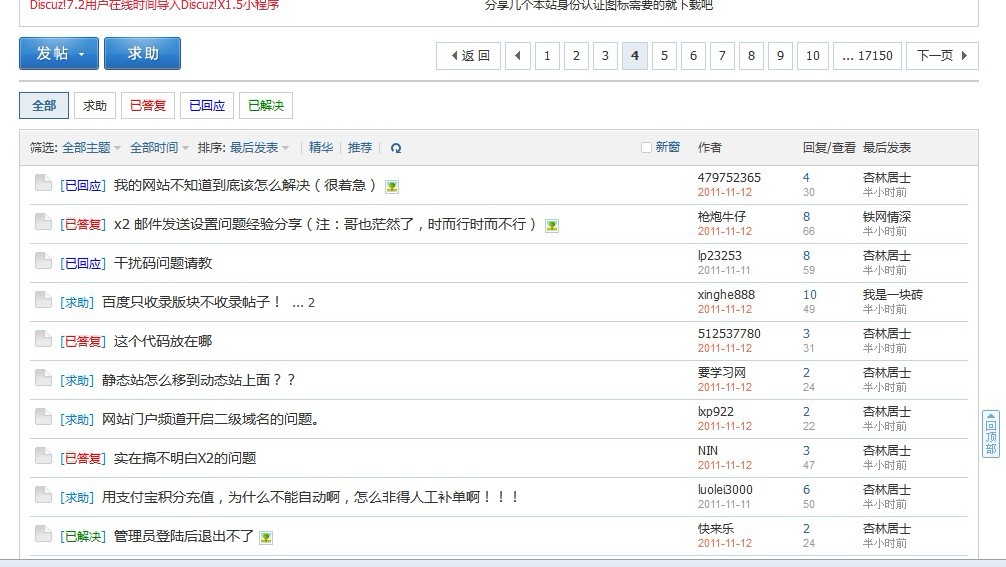Click the 回顶部 back-to-top icon
1006x567 pixels.
coord(991,434)
